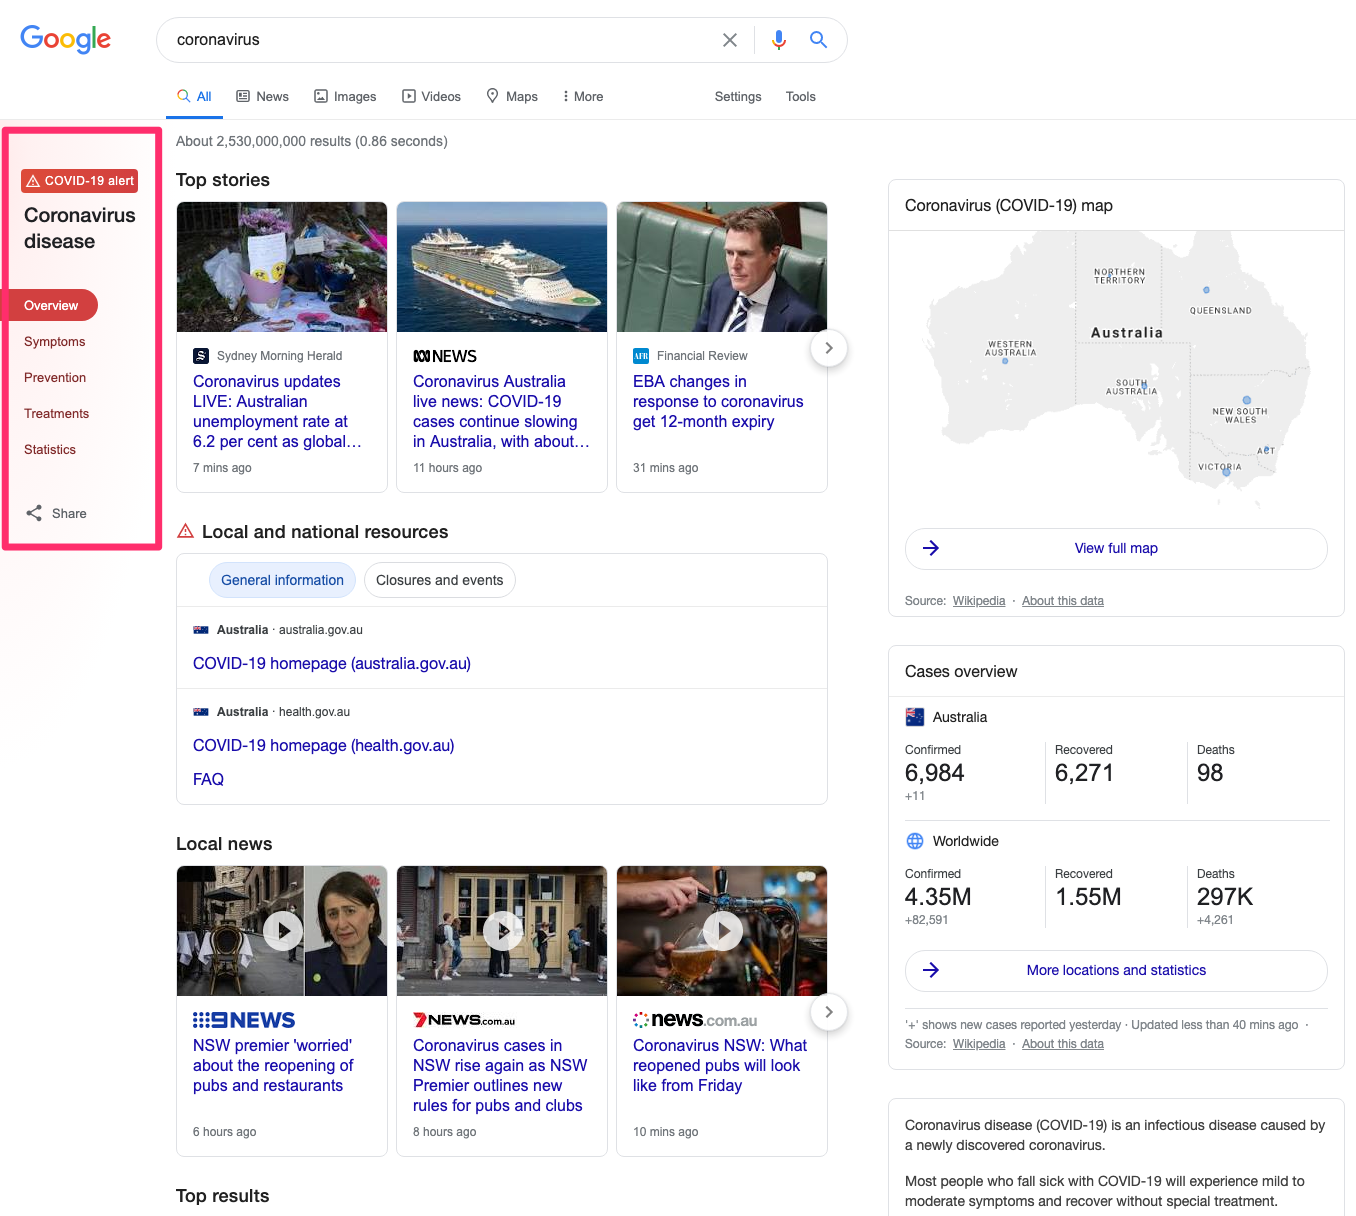The image size is (1356, 1216).
Task: Click the Financial Review source icon
Action: (x=641, y=356)
